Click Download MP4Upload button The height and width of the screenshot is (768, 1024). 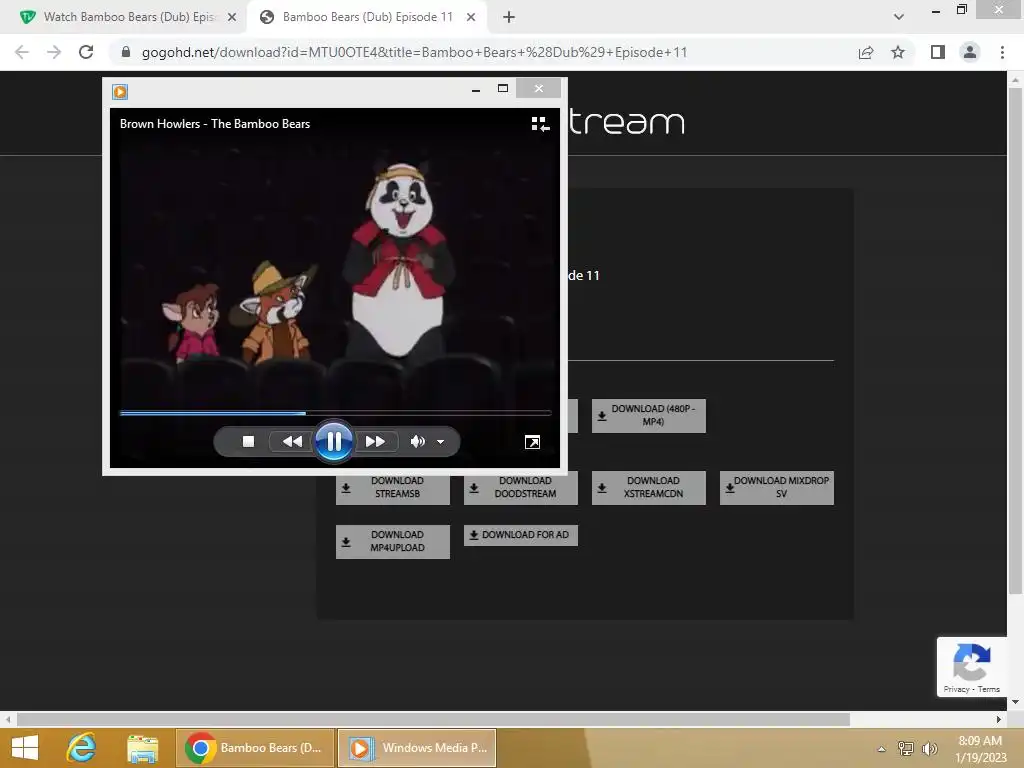[x=392, y=541]
